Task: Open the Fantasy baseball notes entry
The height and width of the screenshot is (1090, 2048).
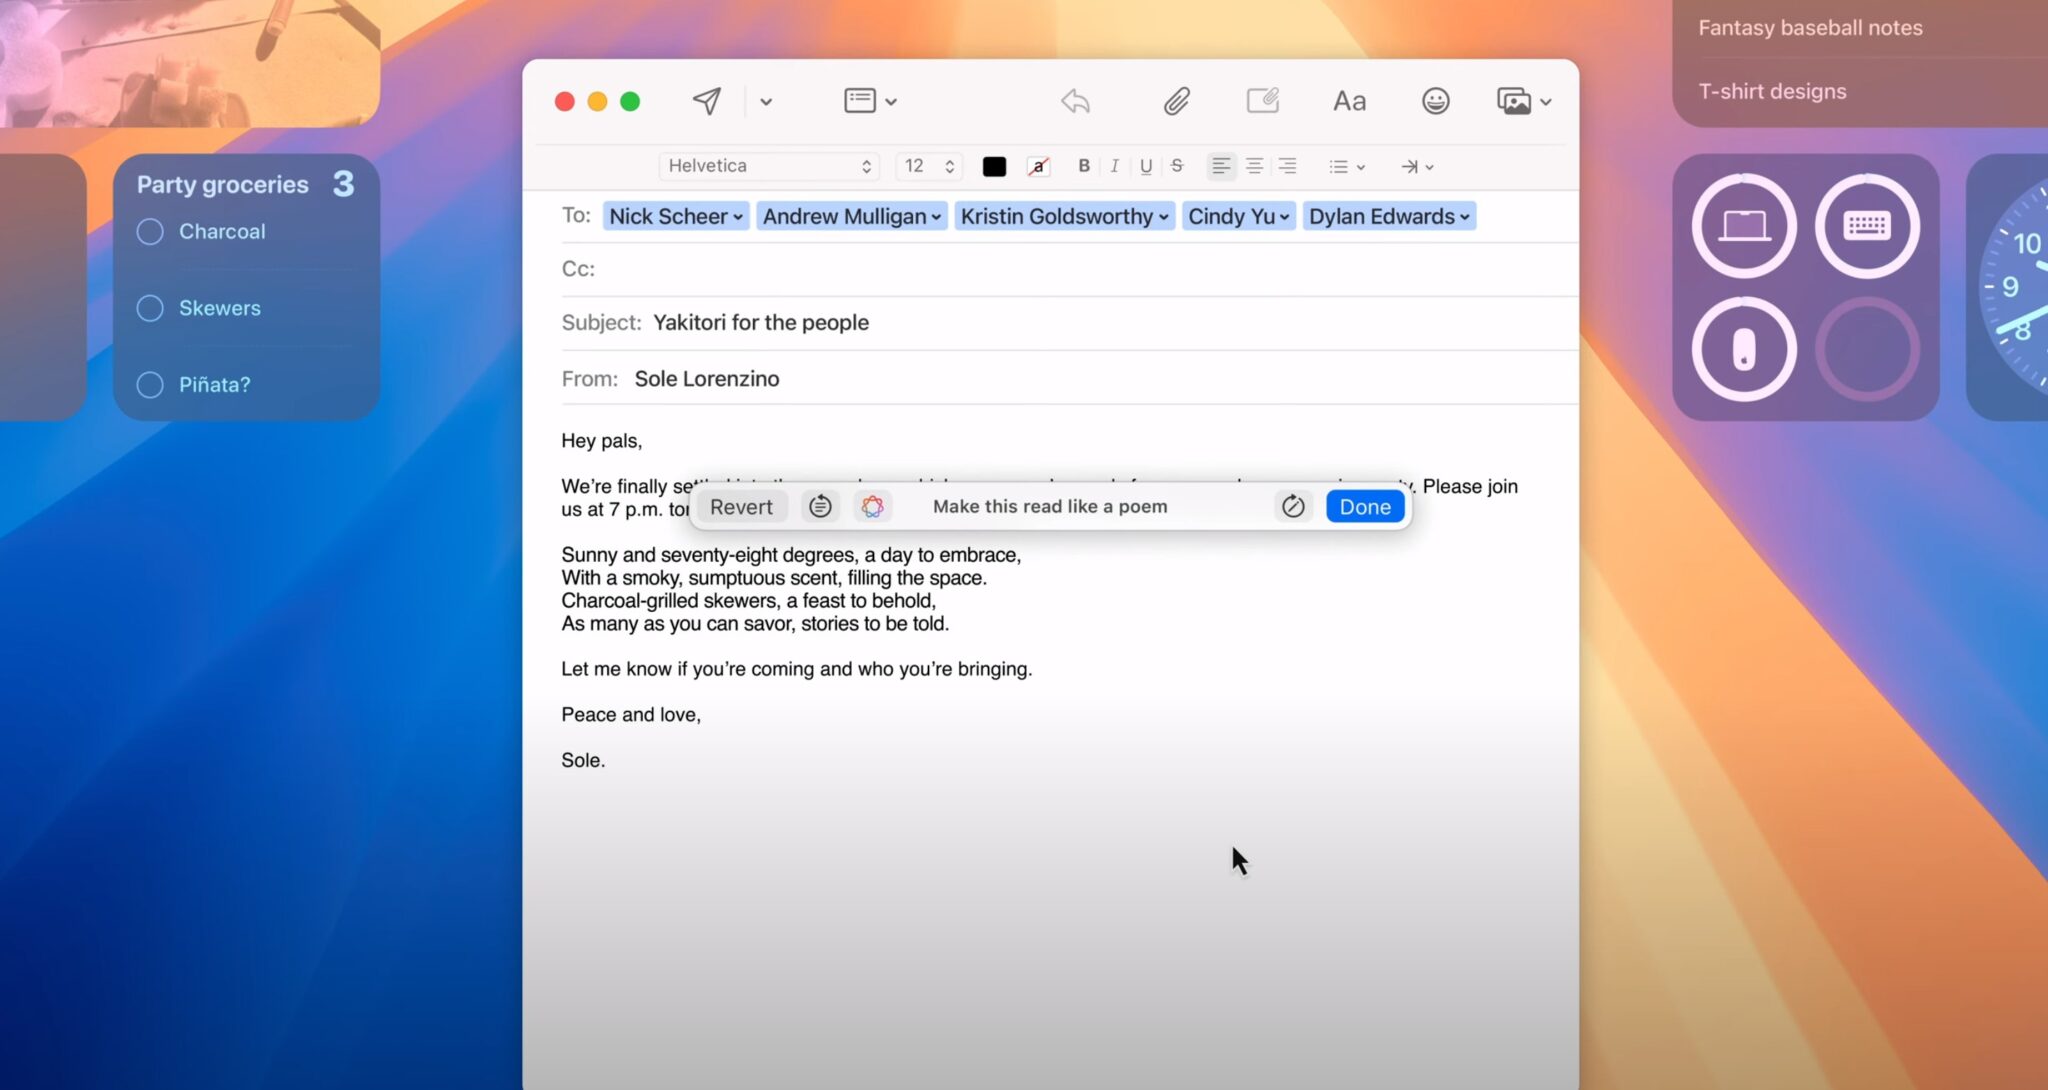Action: [x=1809, y=28]
